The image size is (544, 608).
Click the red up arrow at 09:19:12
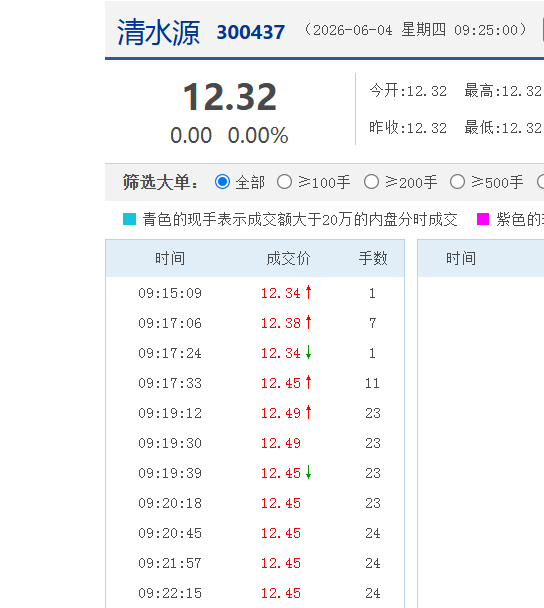tap(308, 412)
